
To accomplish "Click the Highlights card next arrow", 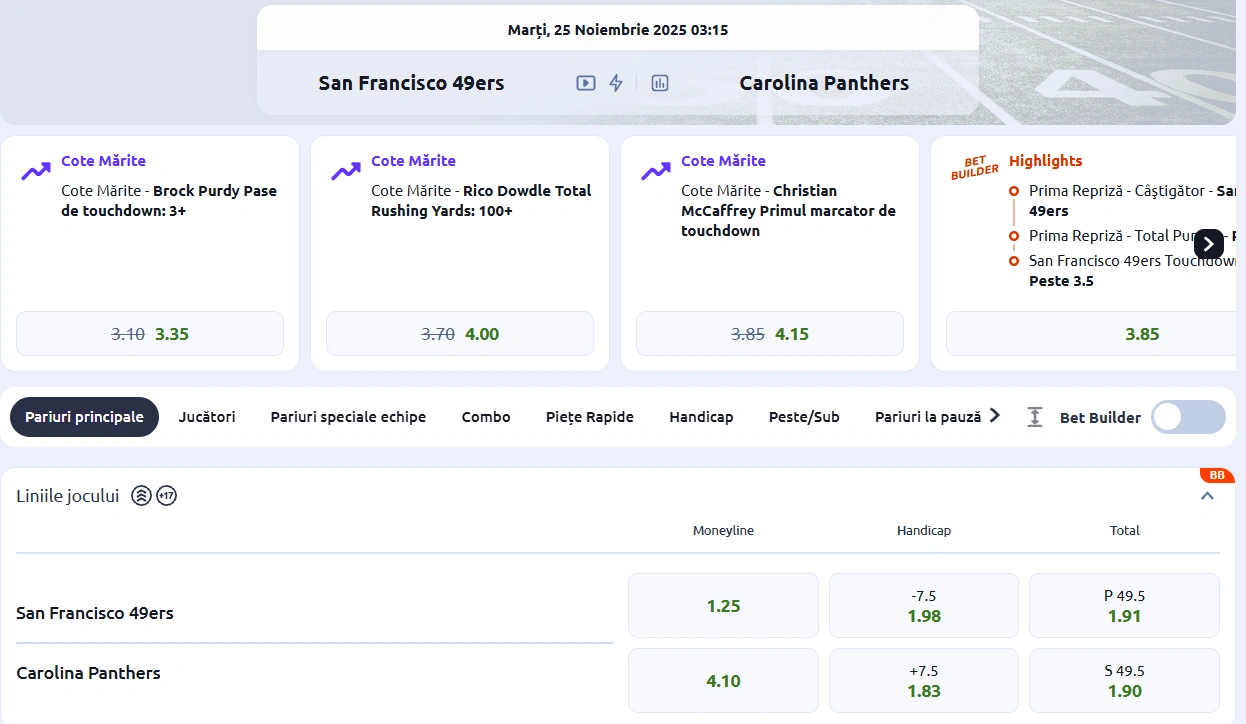I will 1207,244.
